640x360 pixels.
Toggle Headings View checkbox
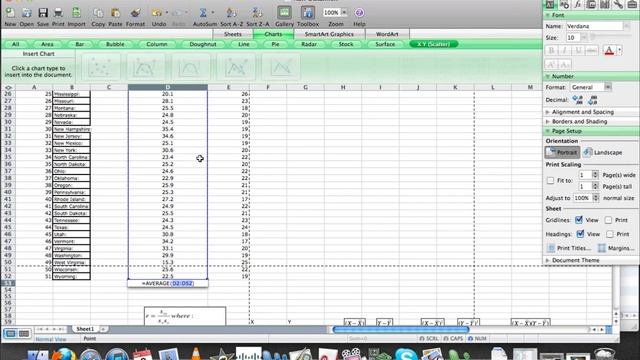[580, 234]
